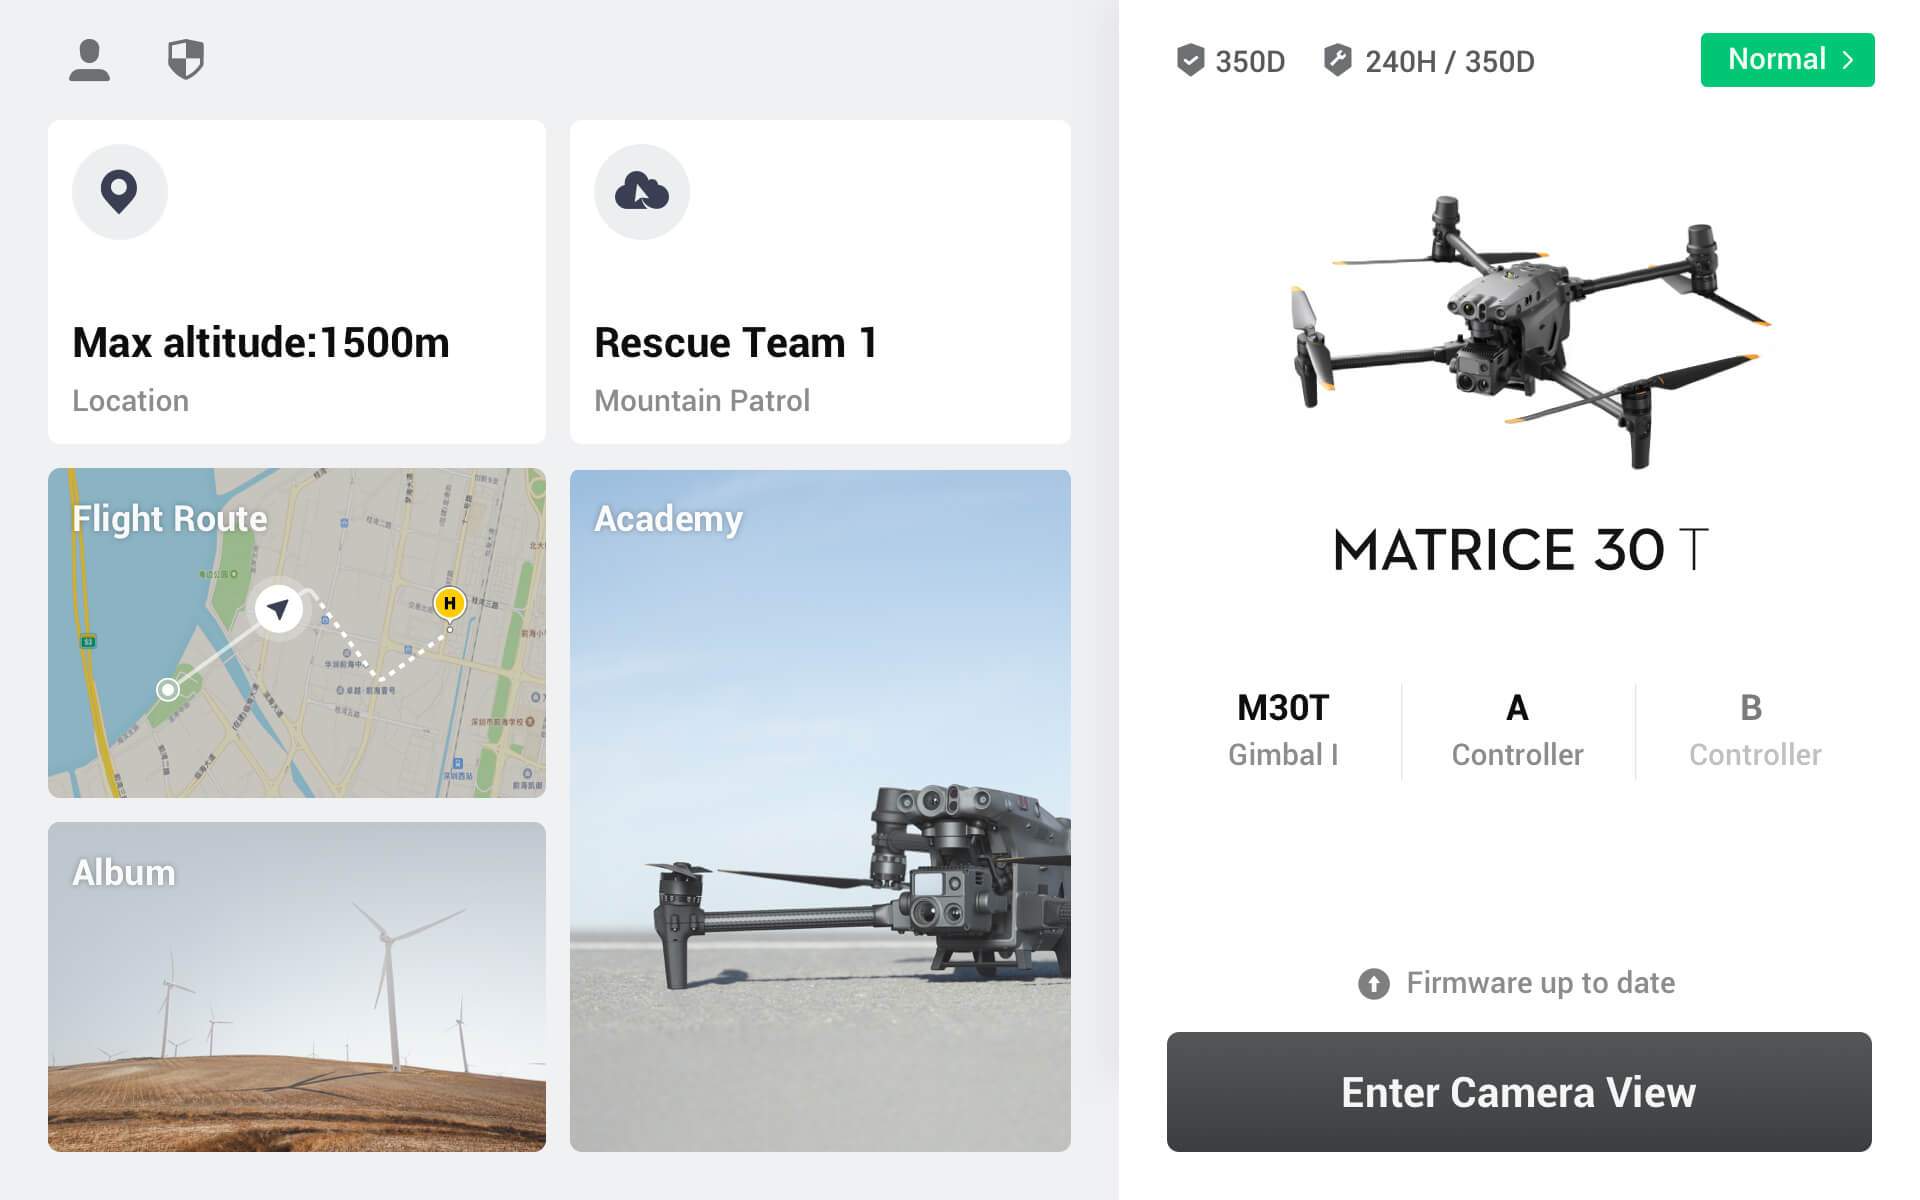The width and height of the screenshot is (1920, 1200).
Task: Click the yellow H home point marker
Action: (x=449, y=603)
